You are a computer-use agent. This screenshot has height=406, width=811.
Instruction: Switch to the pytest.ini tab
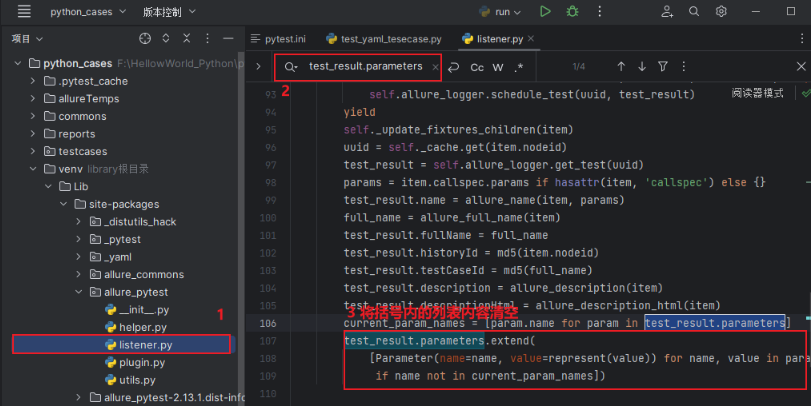(278, 39)
